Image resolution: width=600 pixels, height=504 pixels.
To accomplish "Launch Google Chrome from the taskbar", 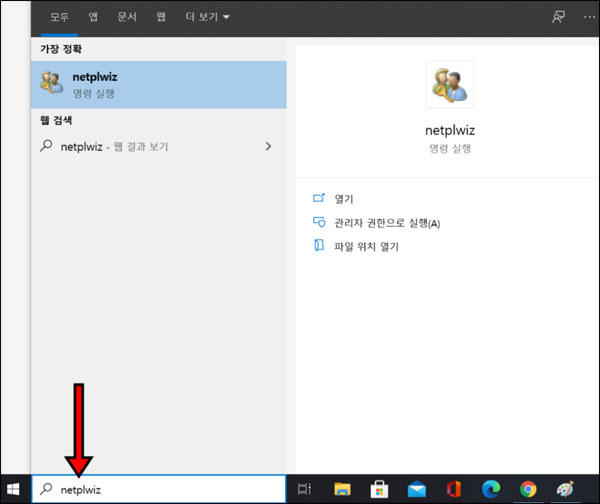I will 528,489.
